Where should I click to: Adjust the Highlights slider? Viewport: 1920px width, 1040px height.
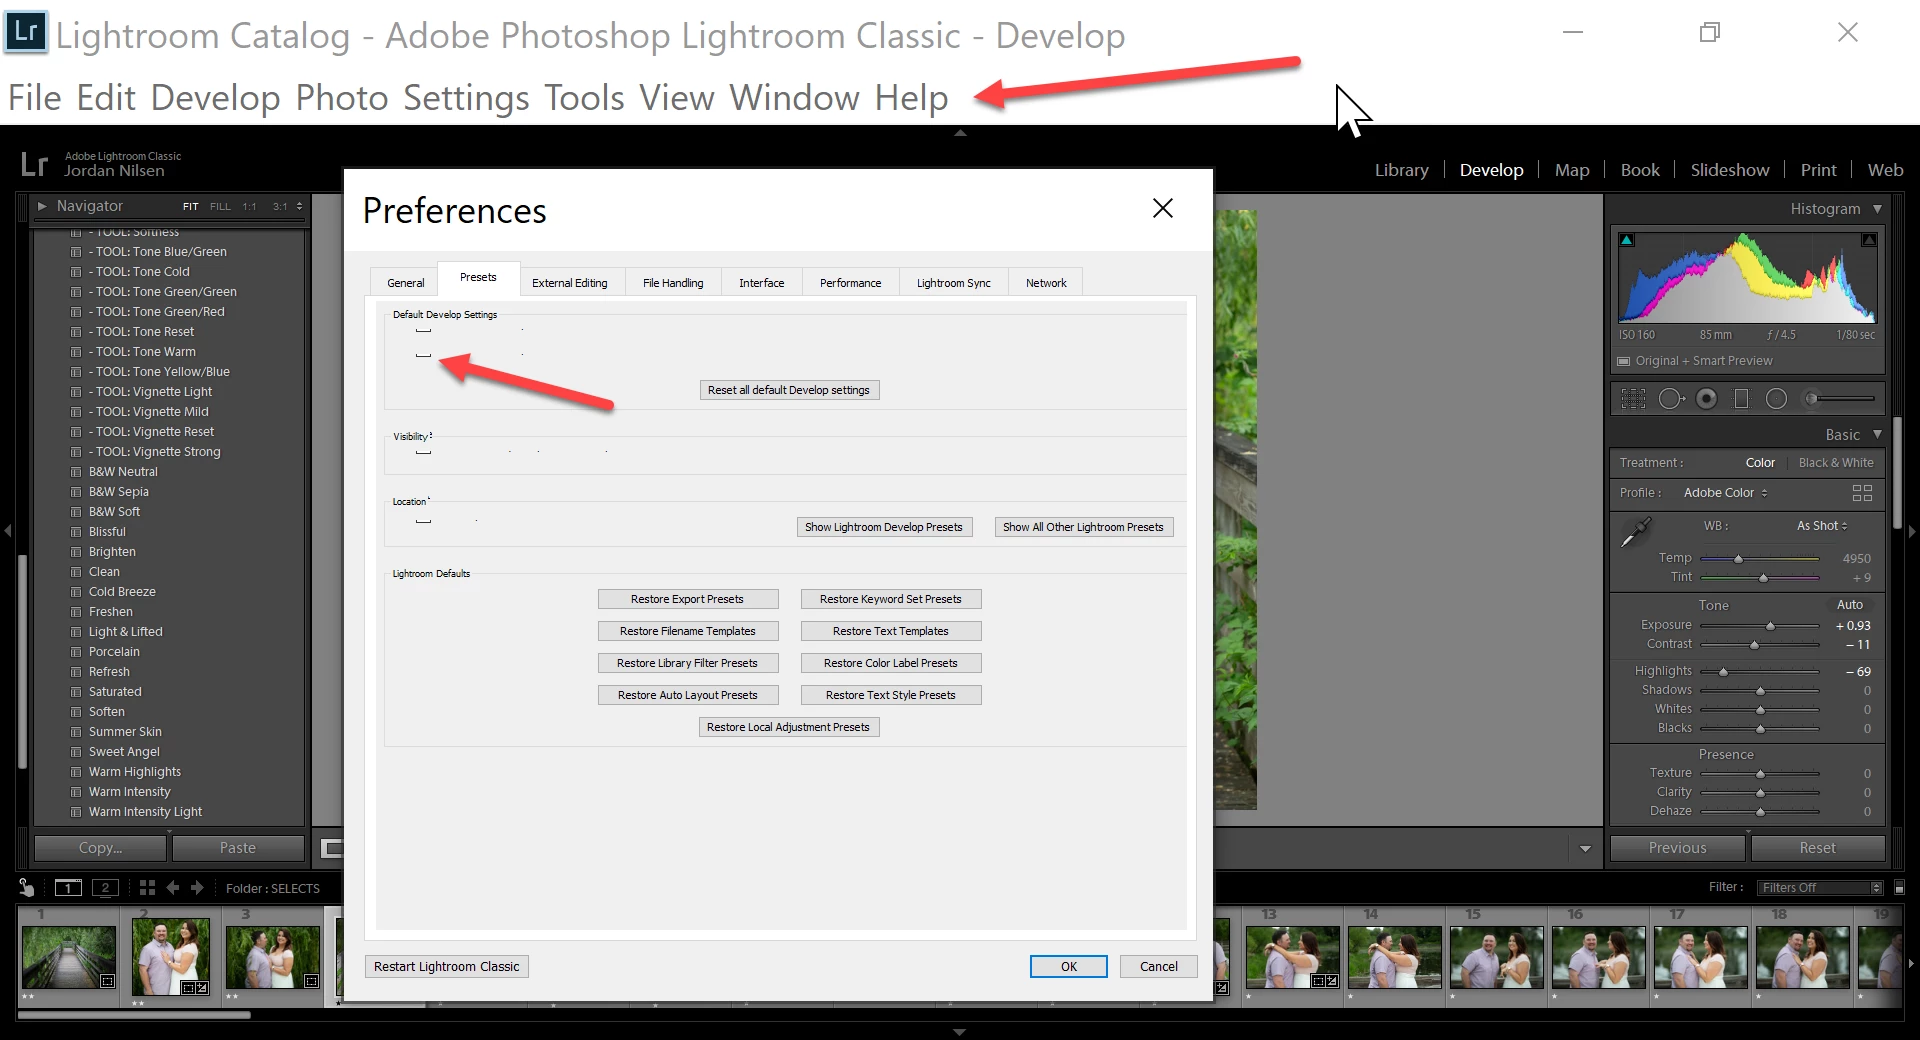(1760, 672)
